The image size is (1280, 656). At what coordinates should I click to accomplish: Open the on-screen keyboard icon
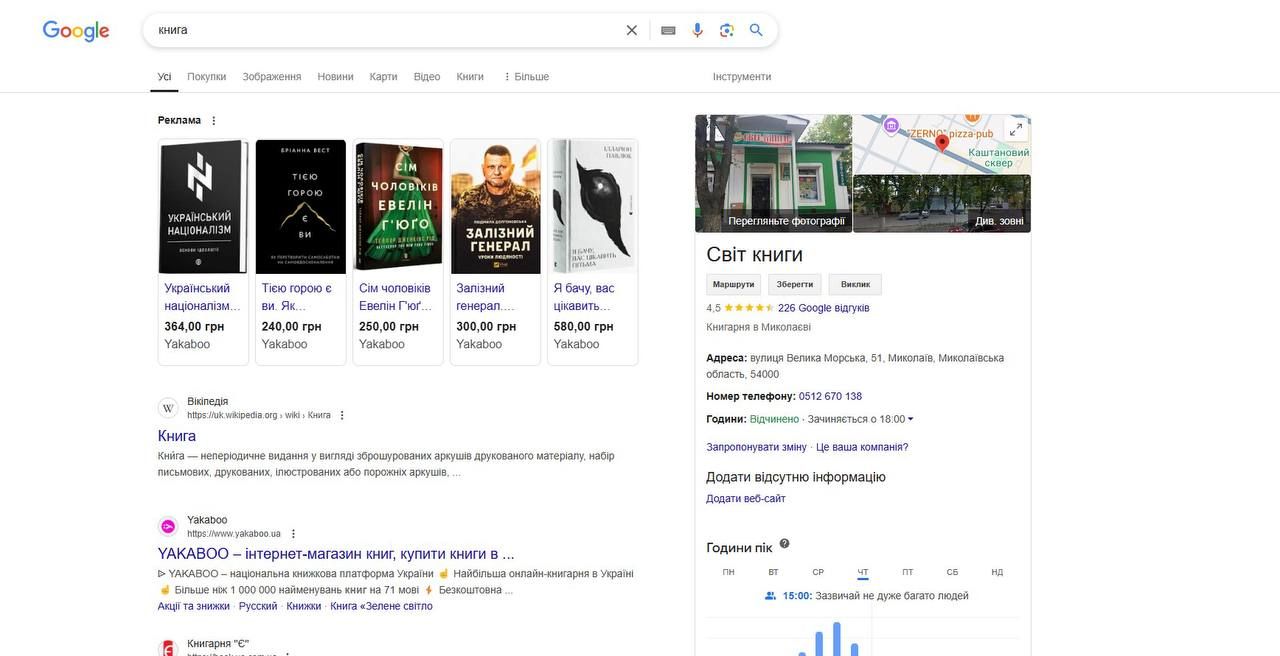tap(668, 30)
